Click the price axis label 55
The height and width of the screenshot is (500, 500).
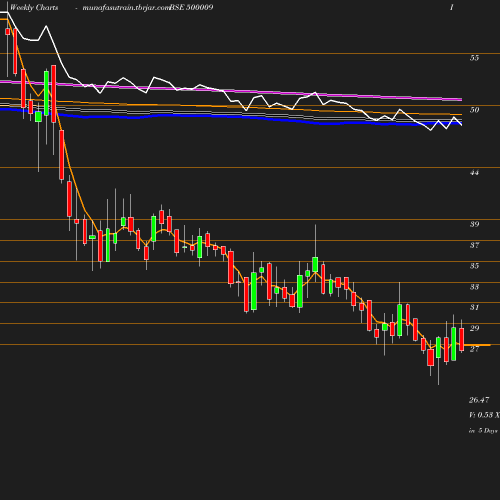pyautogui.click(x=474, y=58)
